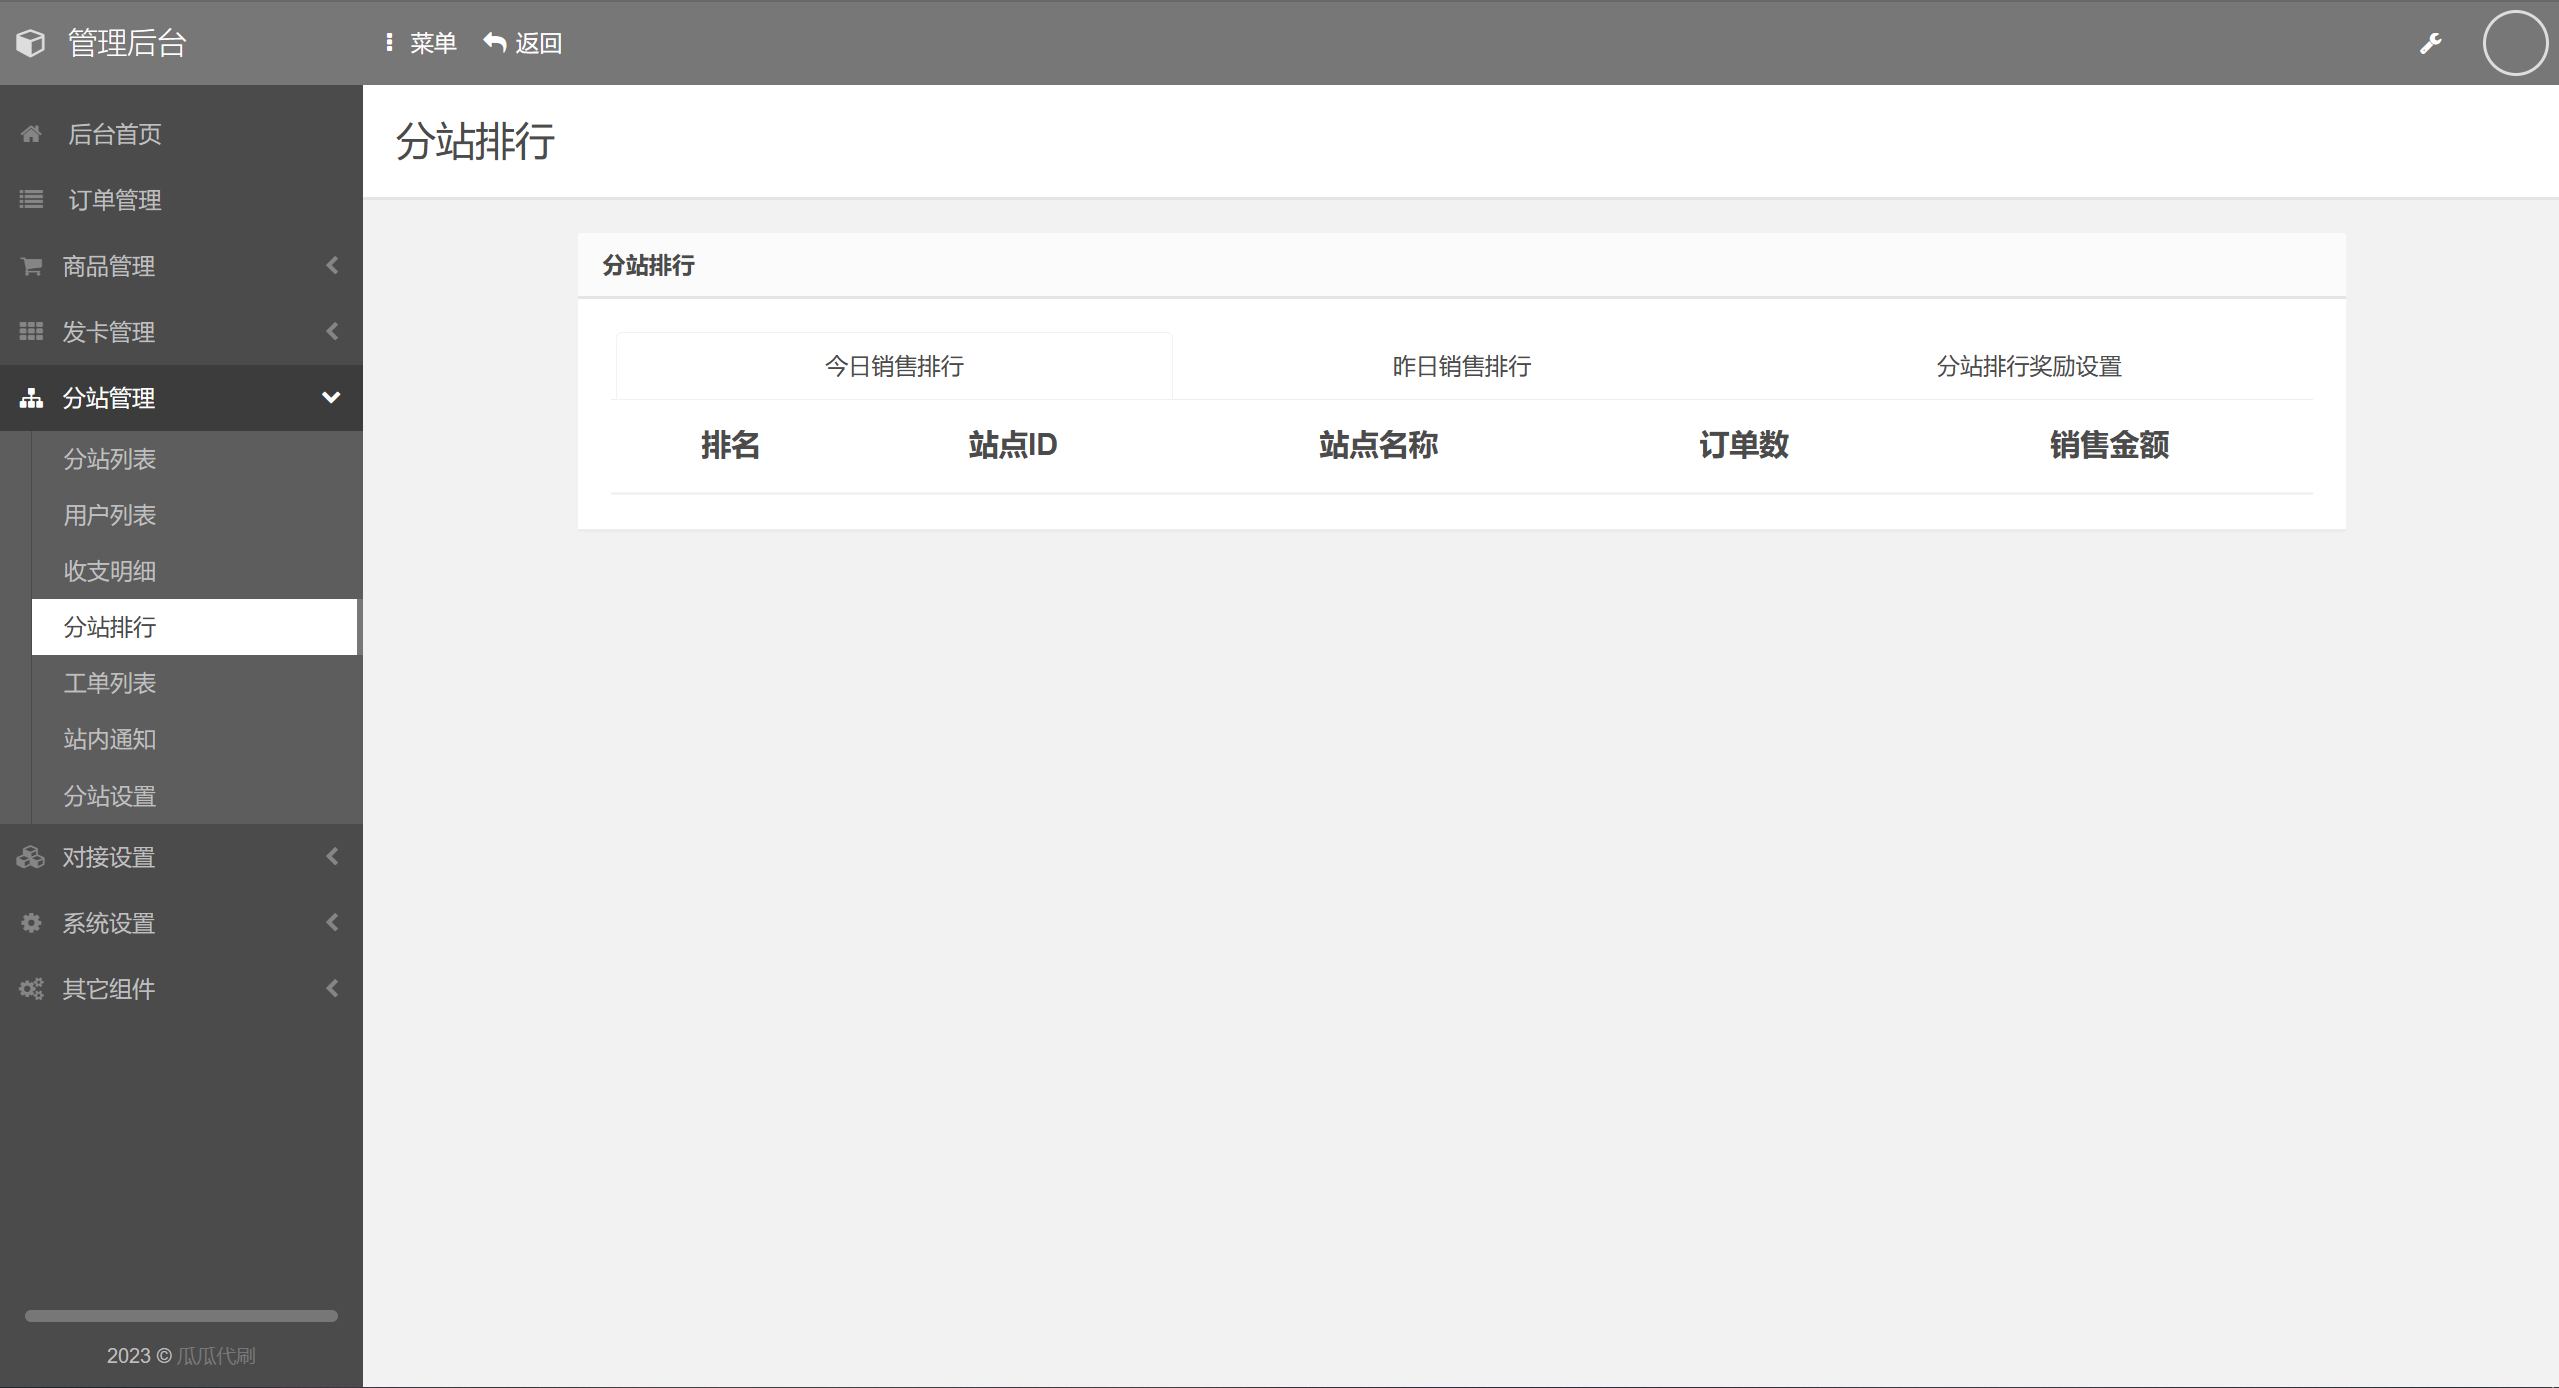2559x1388 pixels.
Task: Click the 瓜瓜代刷 footer link
Action: (x=216, y=1356)
